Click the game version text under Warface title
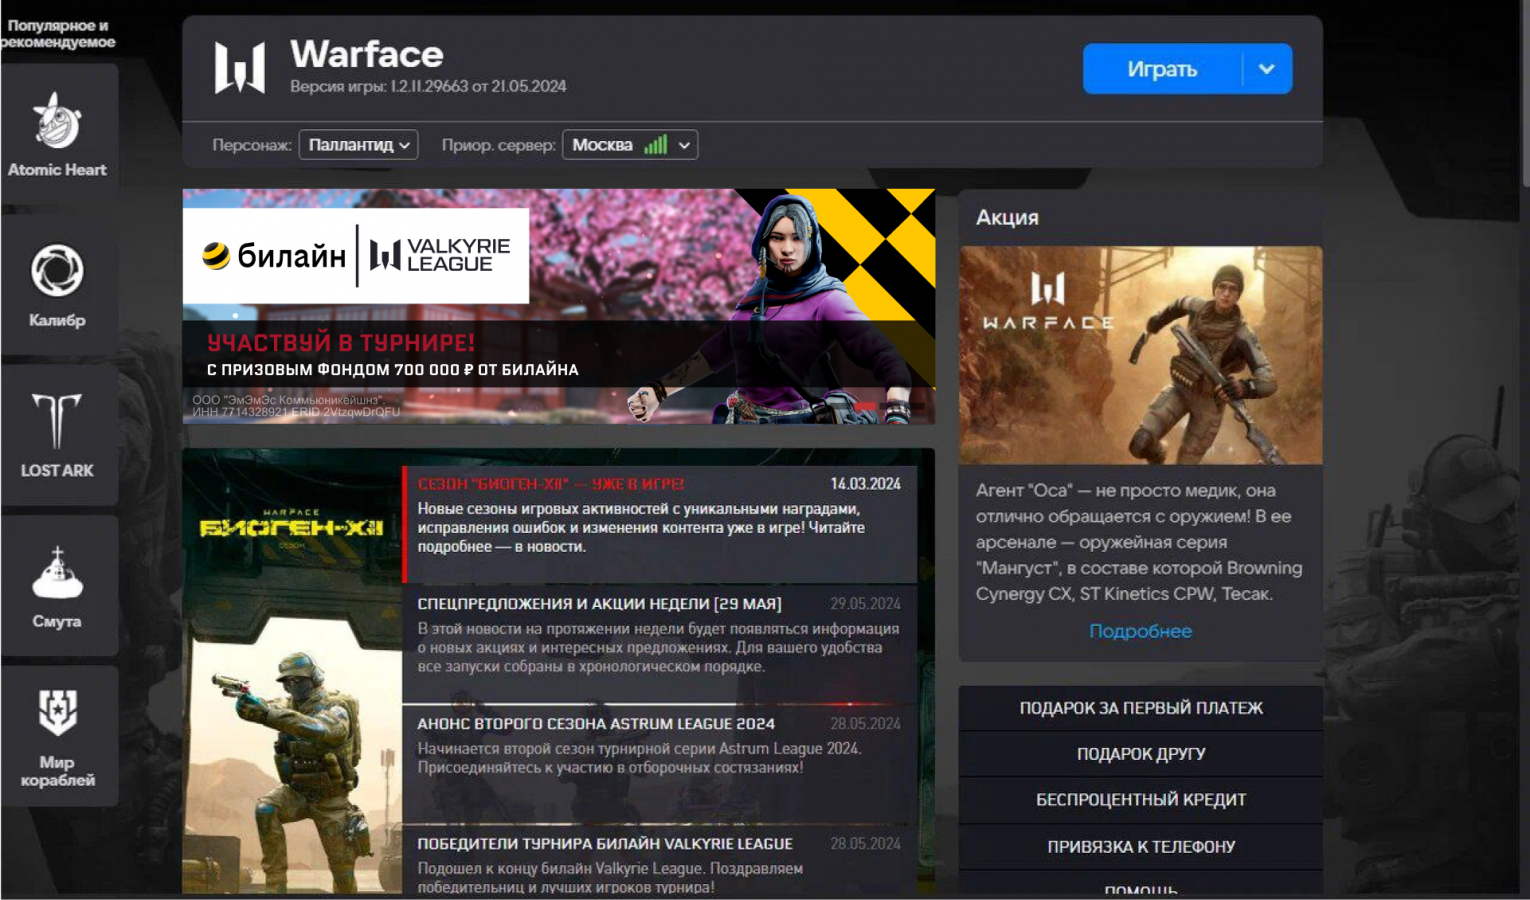This screenshot has width=1530, height=900. [428, 86]
